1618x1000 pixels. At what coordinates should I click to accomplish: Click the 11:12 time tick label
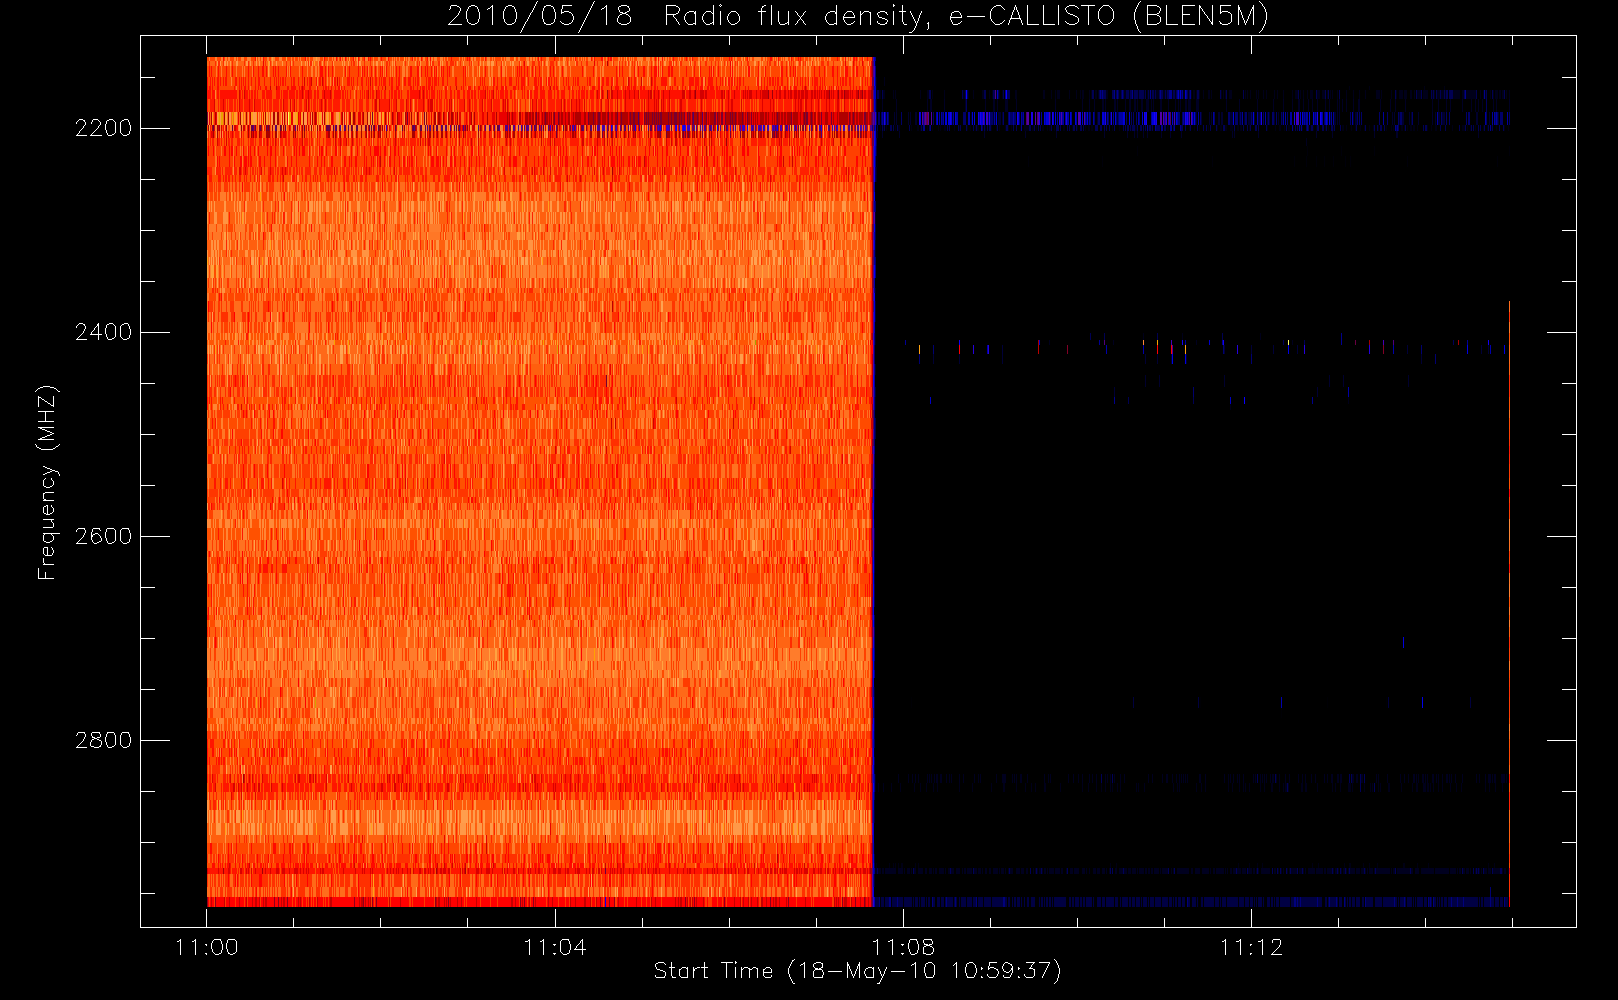[x=1251, y=947]
